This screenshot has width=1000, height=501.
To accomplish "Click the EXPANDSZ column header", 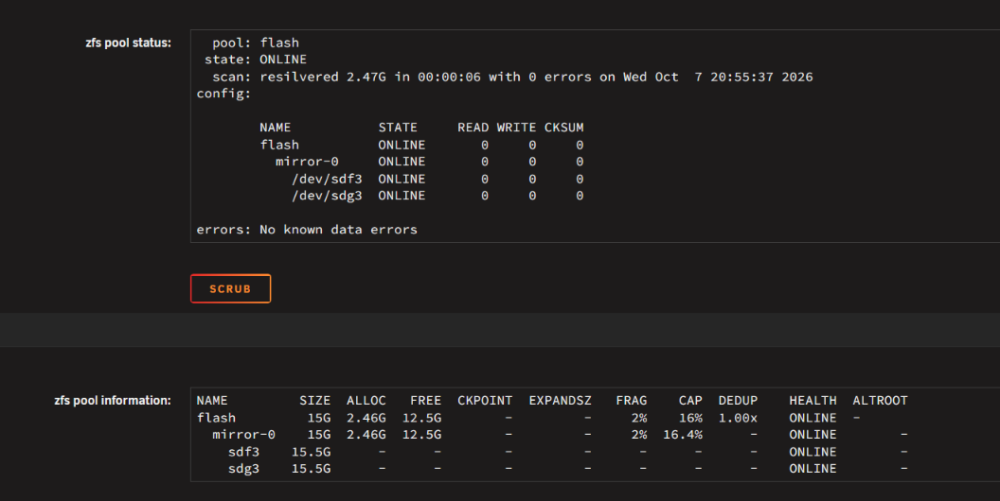I will pyautogui.click(x=560, y=400).
